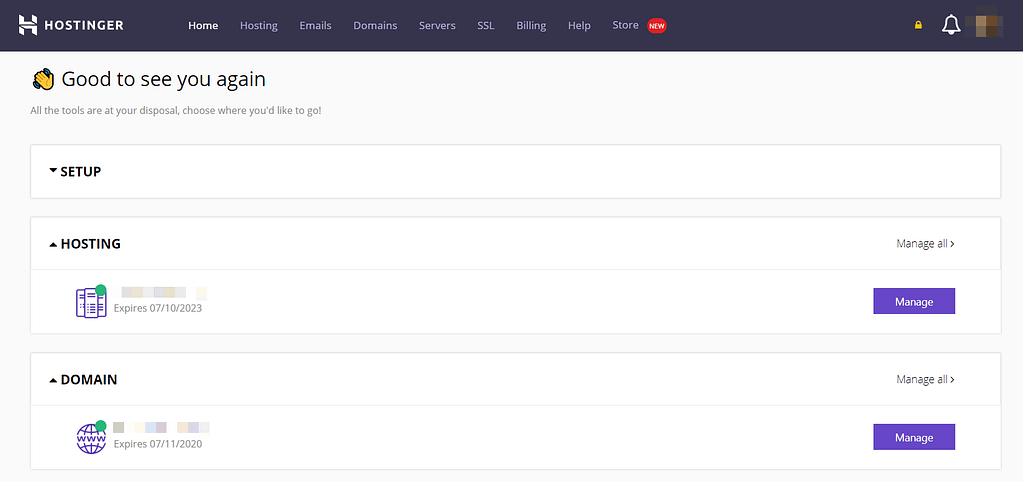
Task: Click the hosting server icon
Action: tap(91, 302)
